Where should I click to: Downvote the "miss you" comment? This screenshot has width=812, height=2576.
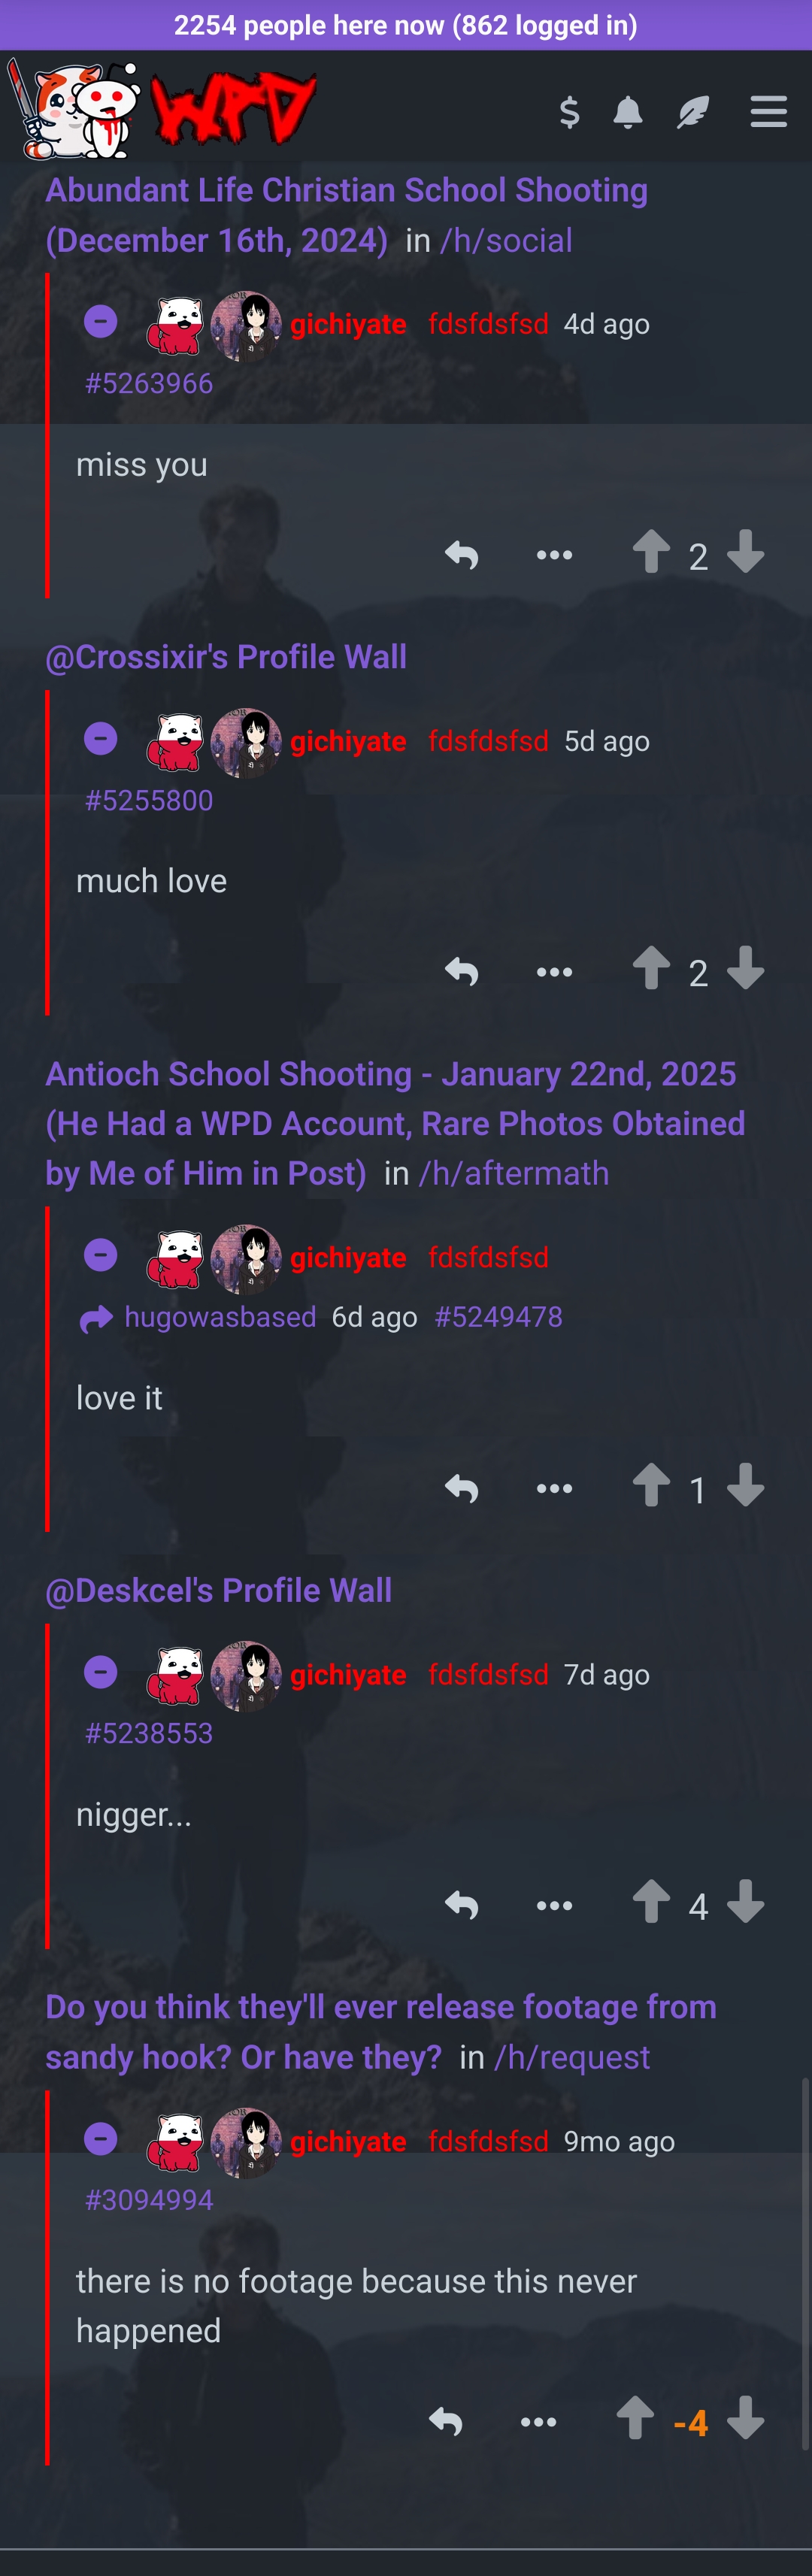tap(745, 551)
